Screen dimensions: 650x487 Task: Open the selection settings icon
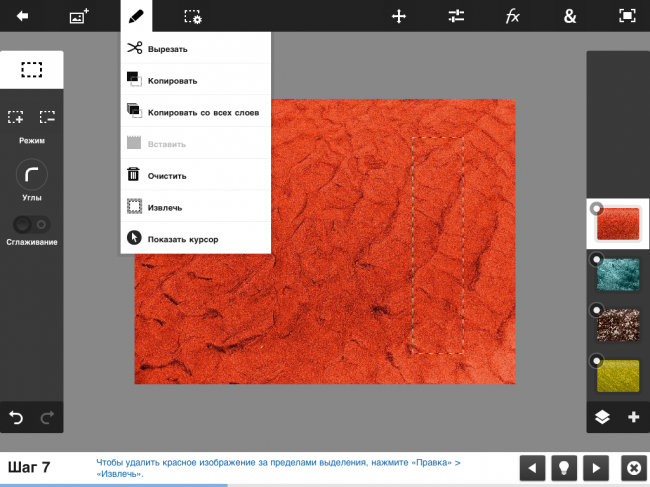pos(193,16)
